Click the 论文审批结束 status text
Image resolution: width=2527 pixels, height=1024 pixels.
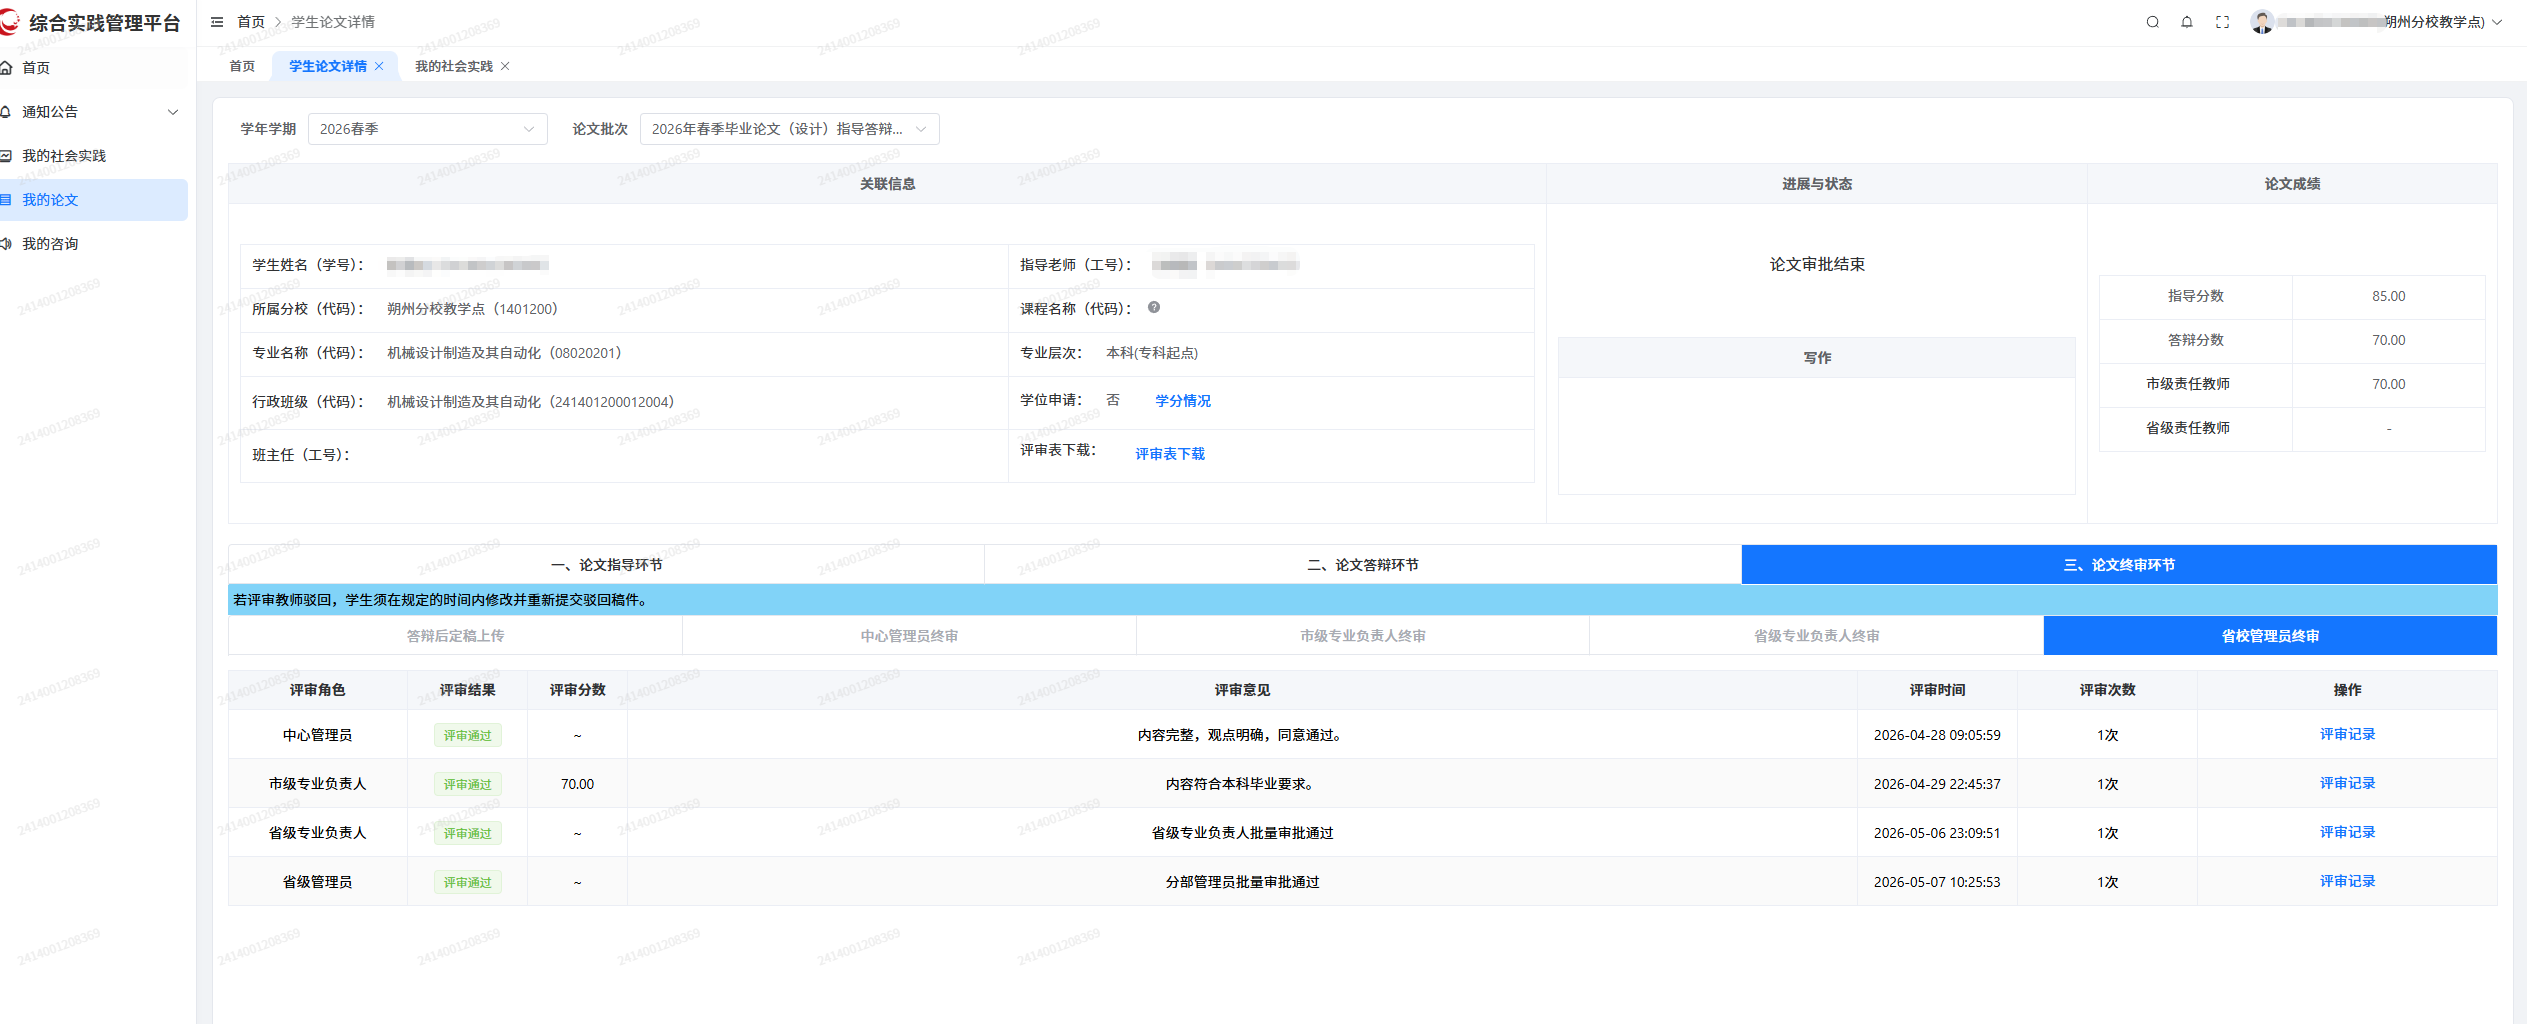1817,264
